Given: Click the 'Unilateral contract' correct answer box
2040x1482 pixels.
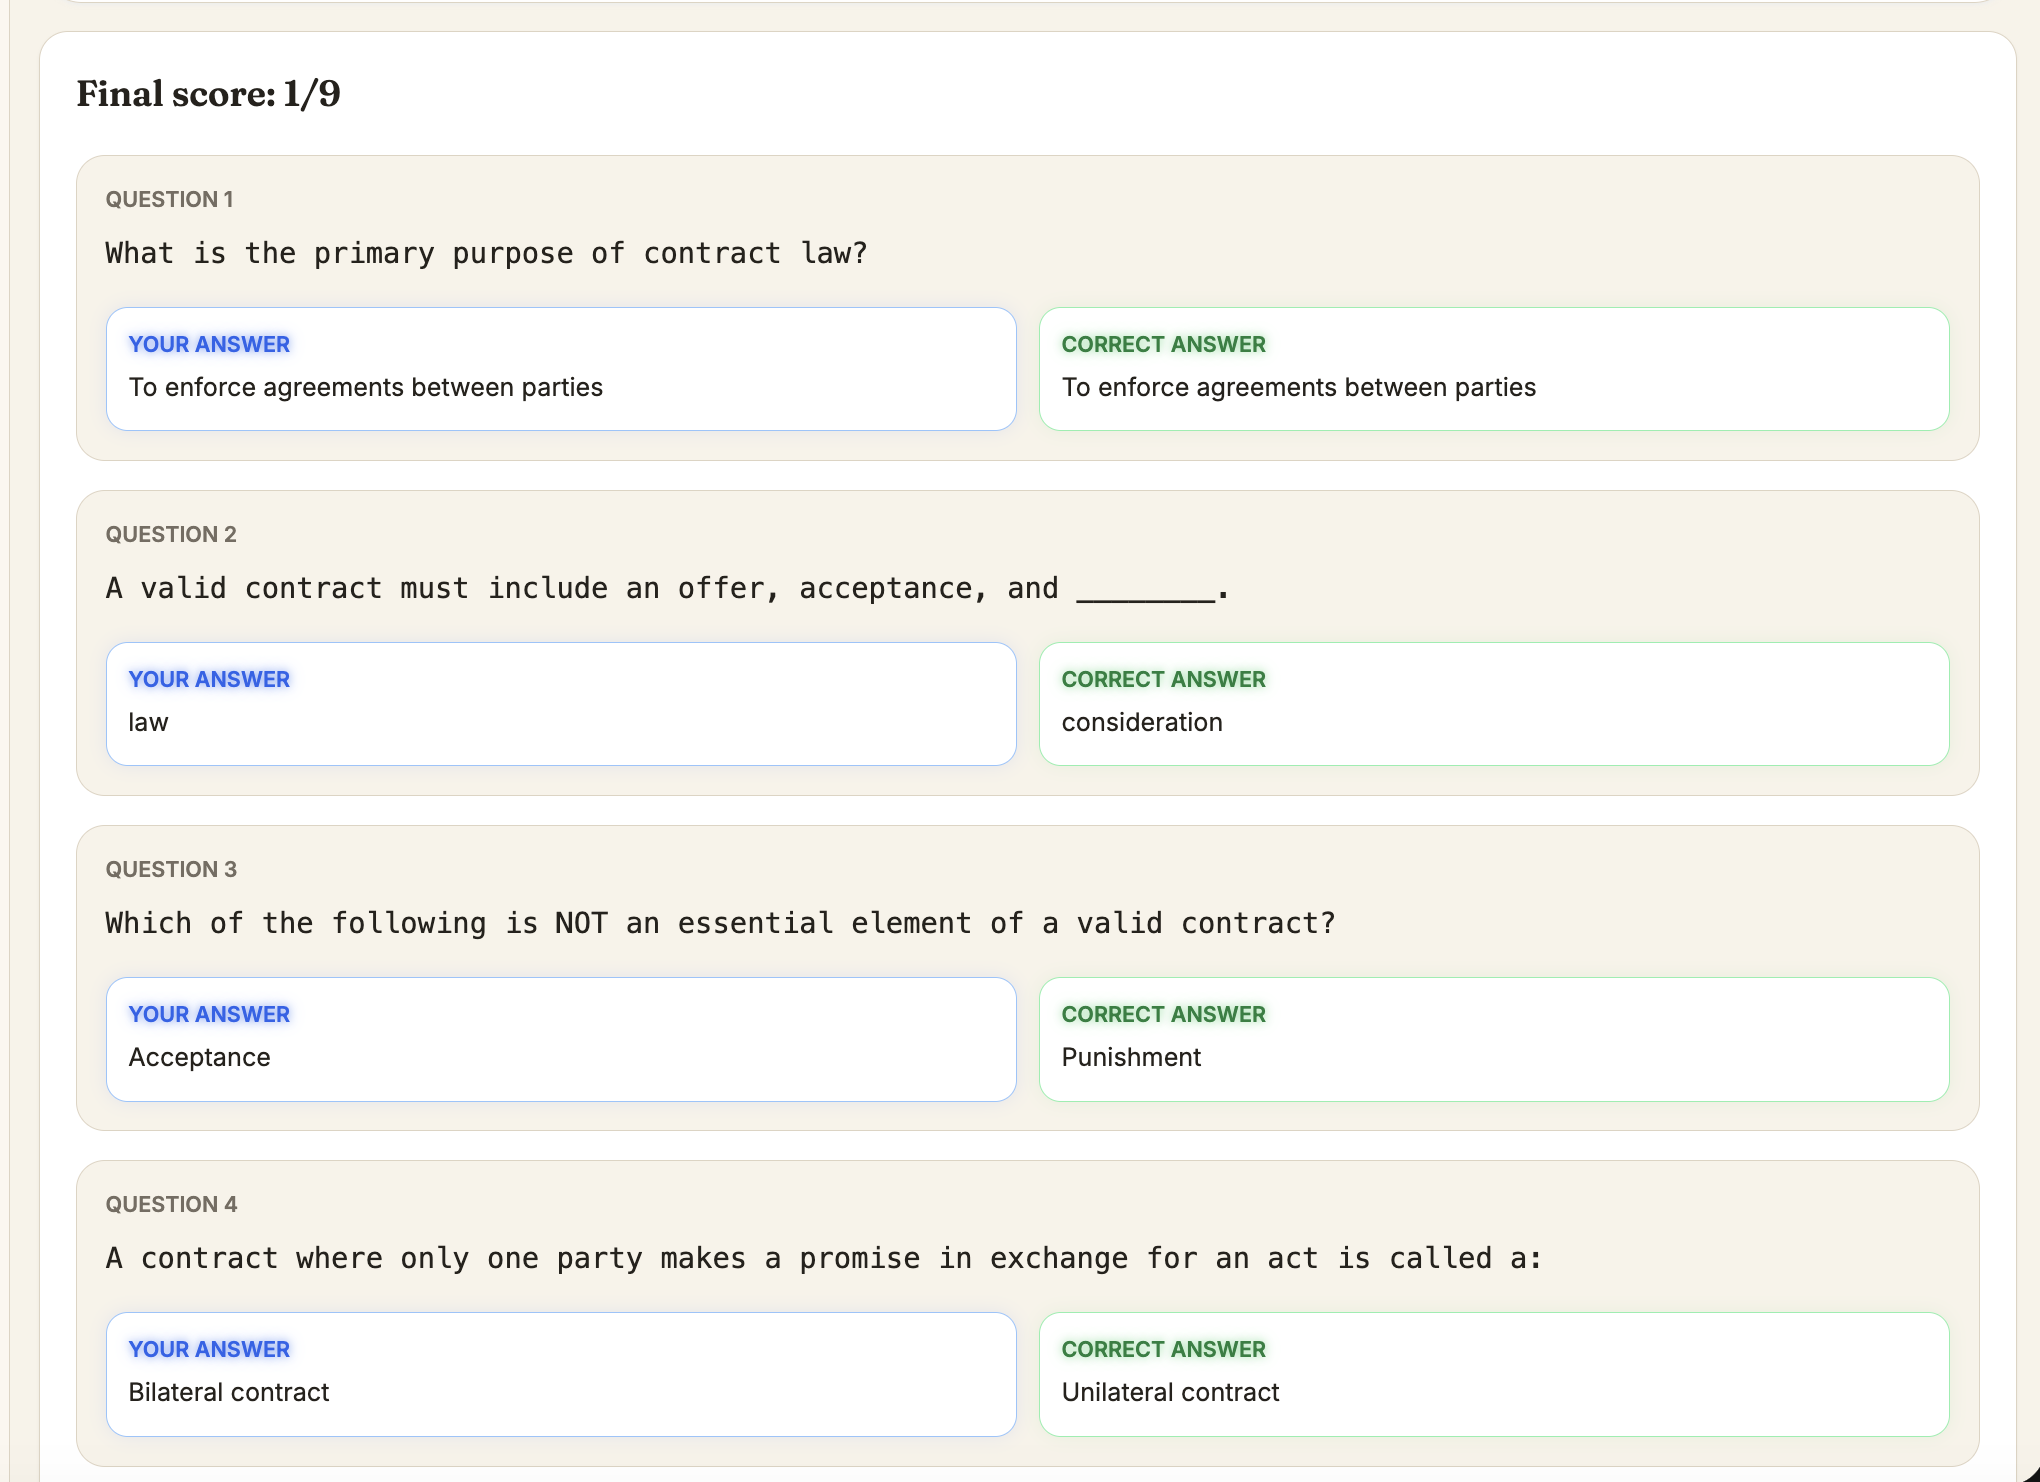Looking at the screenshot, I should pyautogui.click(x=1494, y=1374).
